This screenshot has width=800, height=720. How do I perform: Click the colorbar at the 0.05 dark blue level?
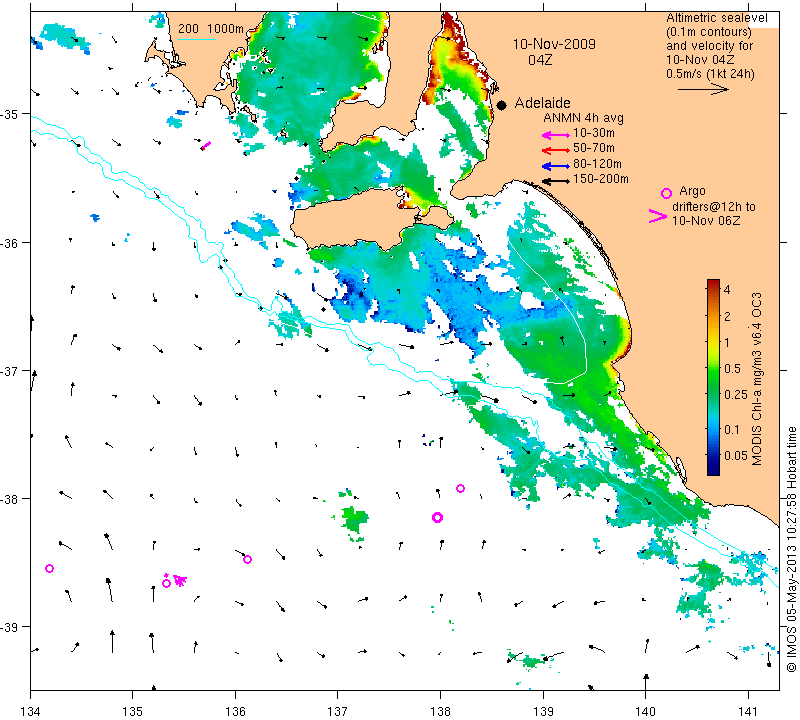713,455
